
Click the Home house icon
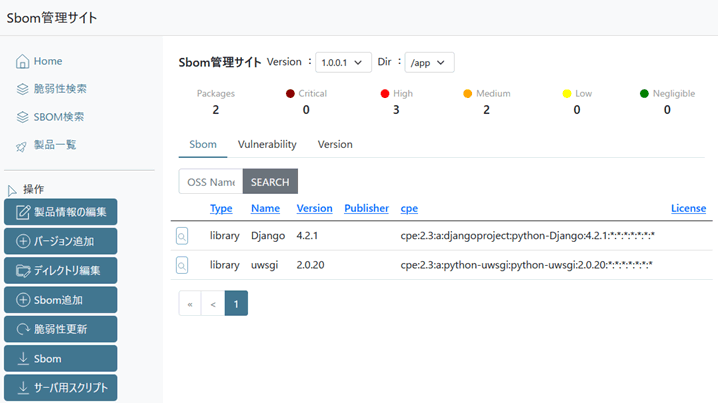tap(22, 61)
